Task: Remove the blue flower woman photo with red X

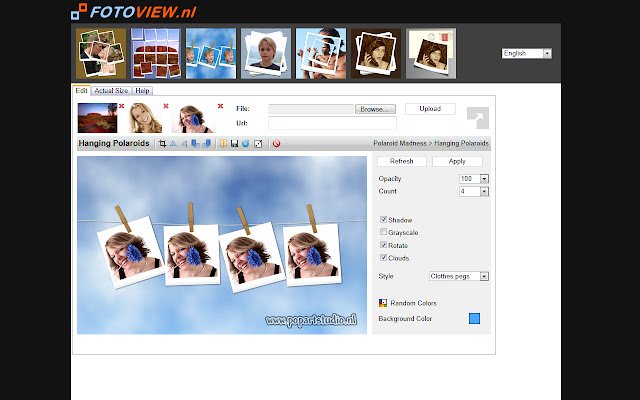Action: point(220,106)
